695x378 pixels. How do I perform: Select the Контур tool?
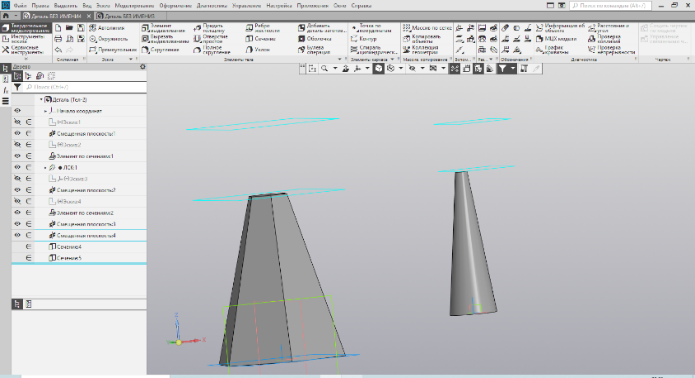pos(364,39)
